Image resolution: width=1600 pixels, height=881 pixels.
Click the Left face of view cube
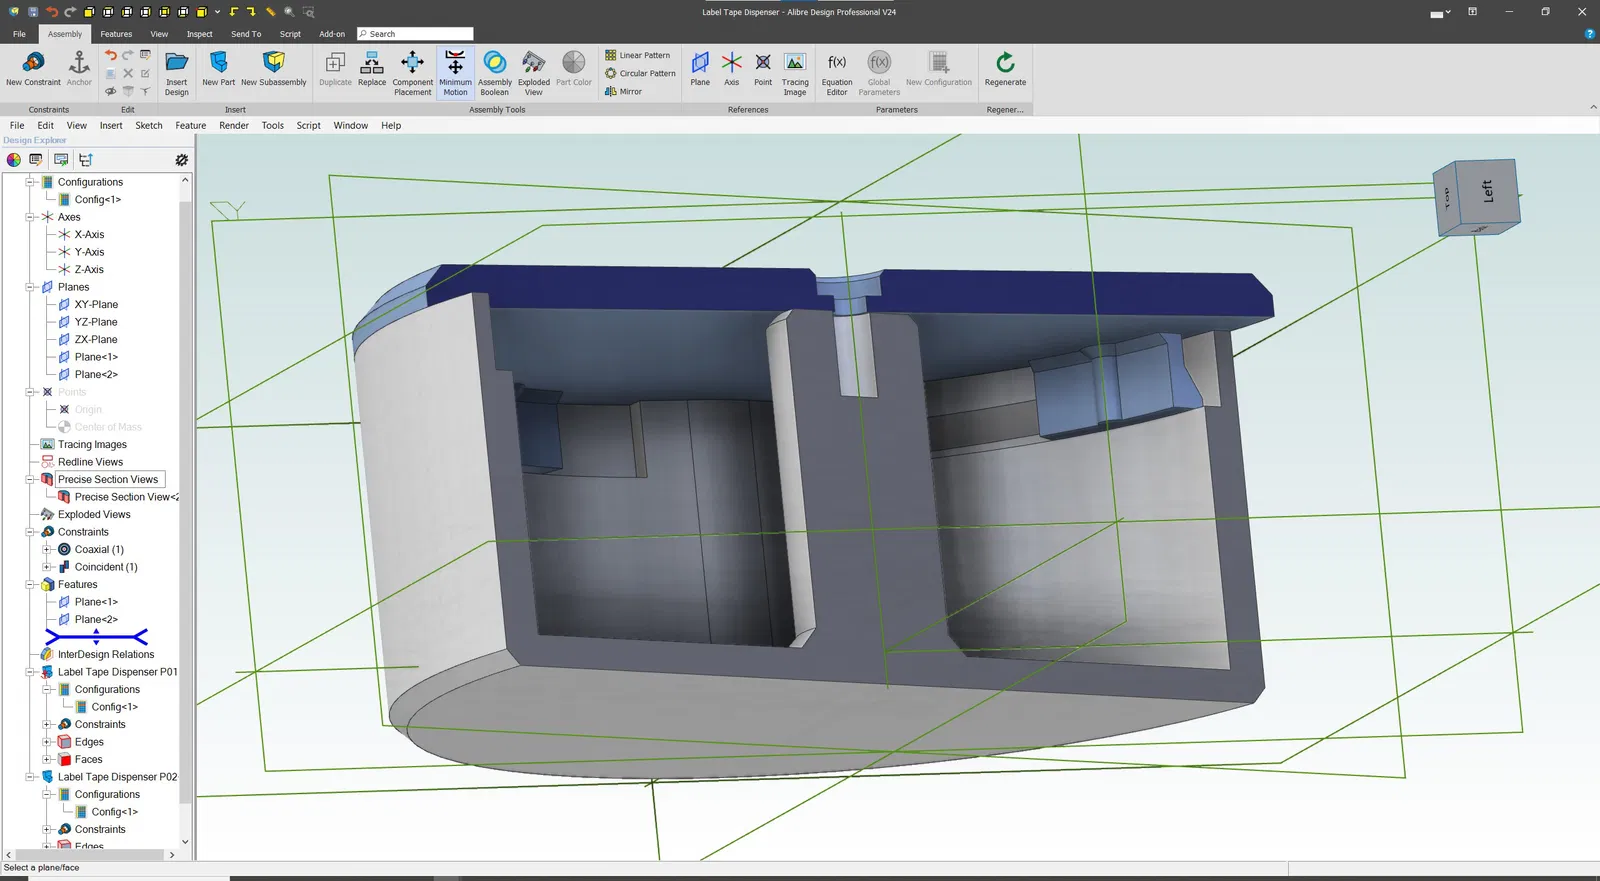(x=1487, y=192)
